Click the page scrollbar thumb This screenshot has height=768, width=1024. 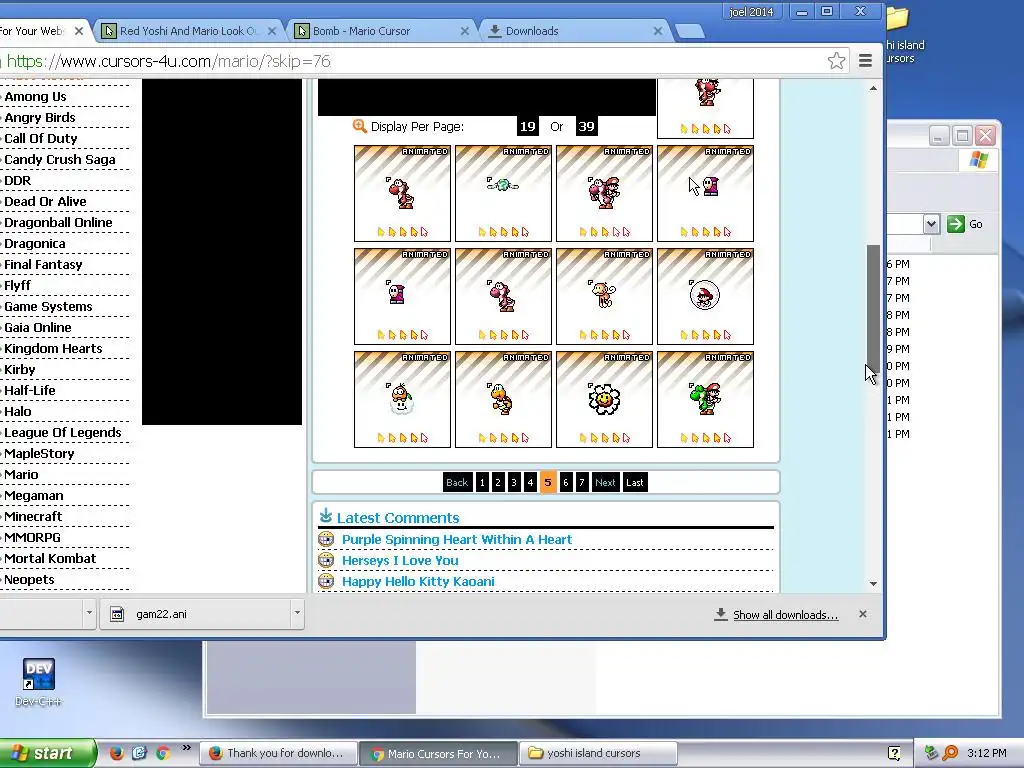[x=873, y=308]
